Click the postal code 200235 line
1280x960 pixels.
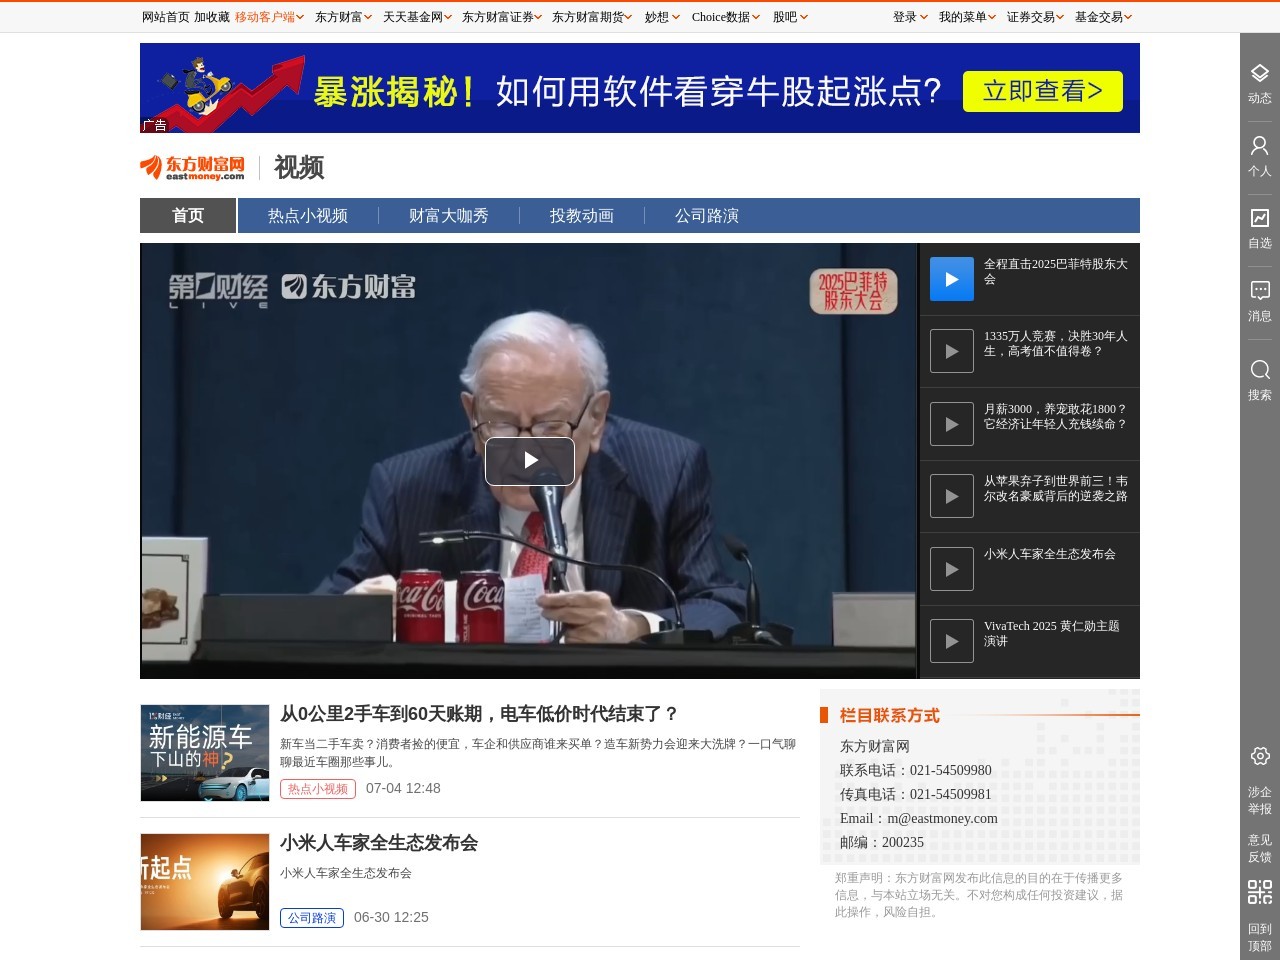pos(882,842)
